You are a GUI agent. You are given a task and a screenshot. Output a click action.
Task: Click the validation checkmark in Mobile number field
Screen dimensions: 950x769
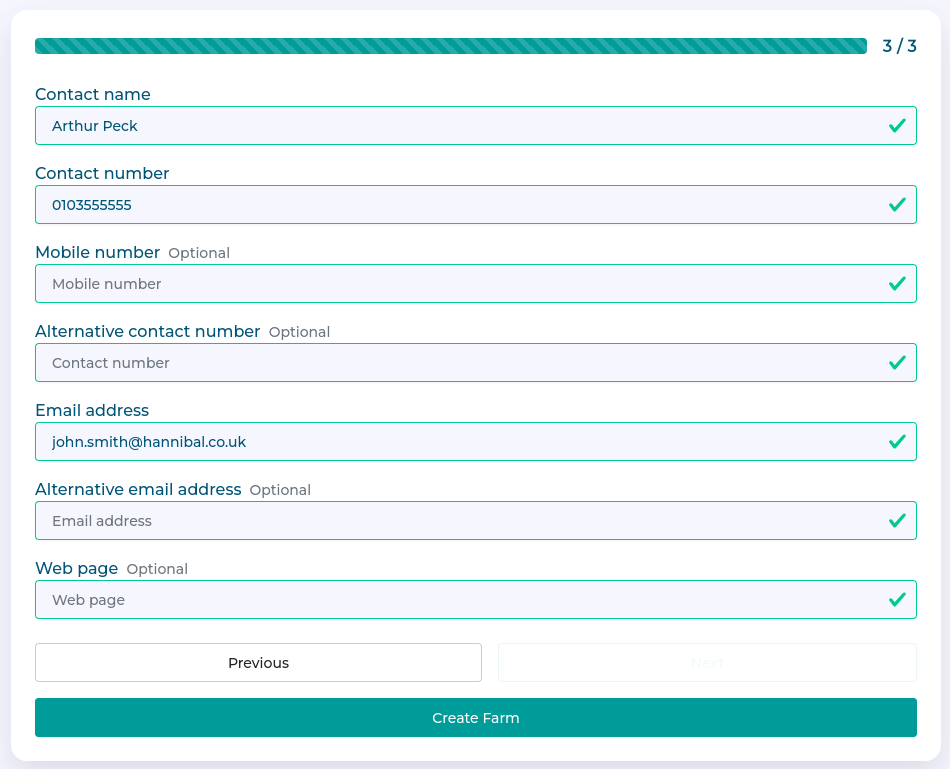coord(897,284)
